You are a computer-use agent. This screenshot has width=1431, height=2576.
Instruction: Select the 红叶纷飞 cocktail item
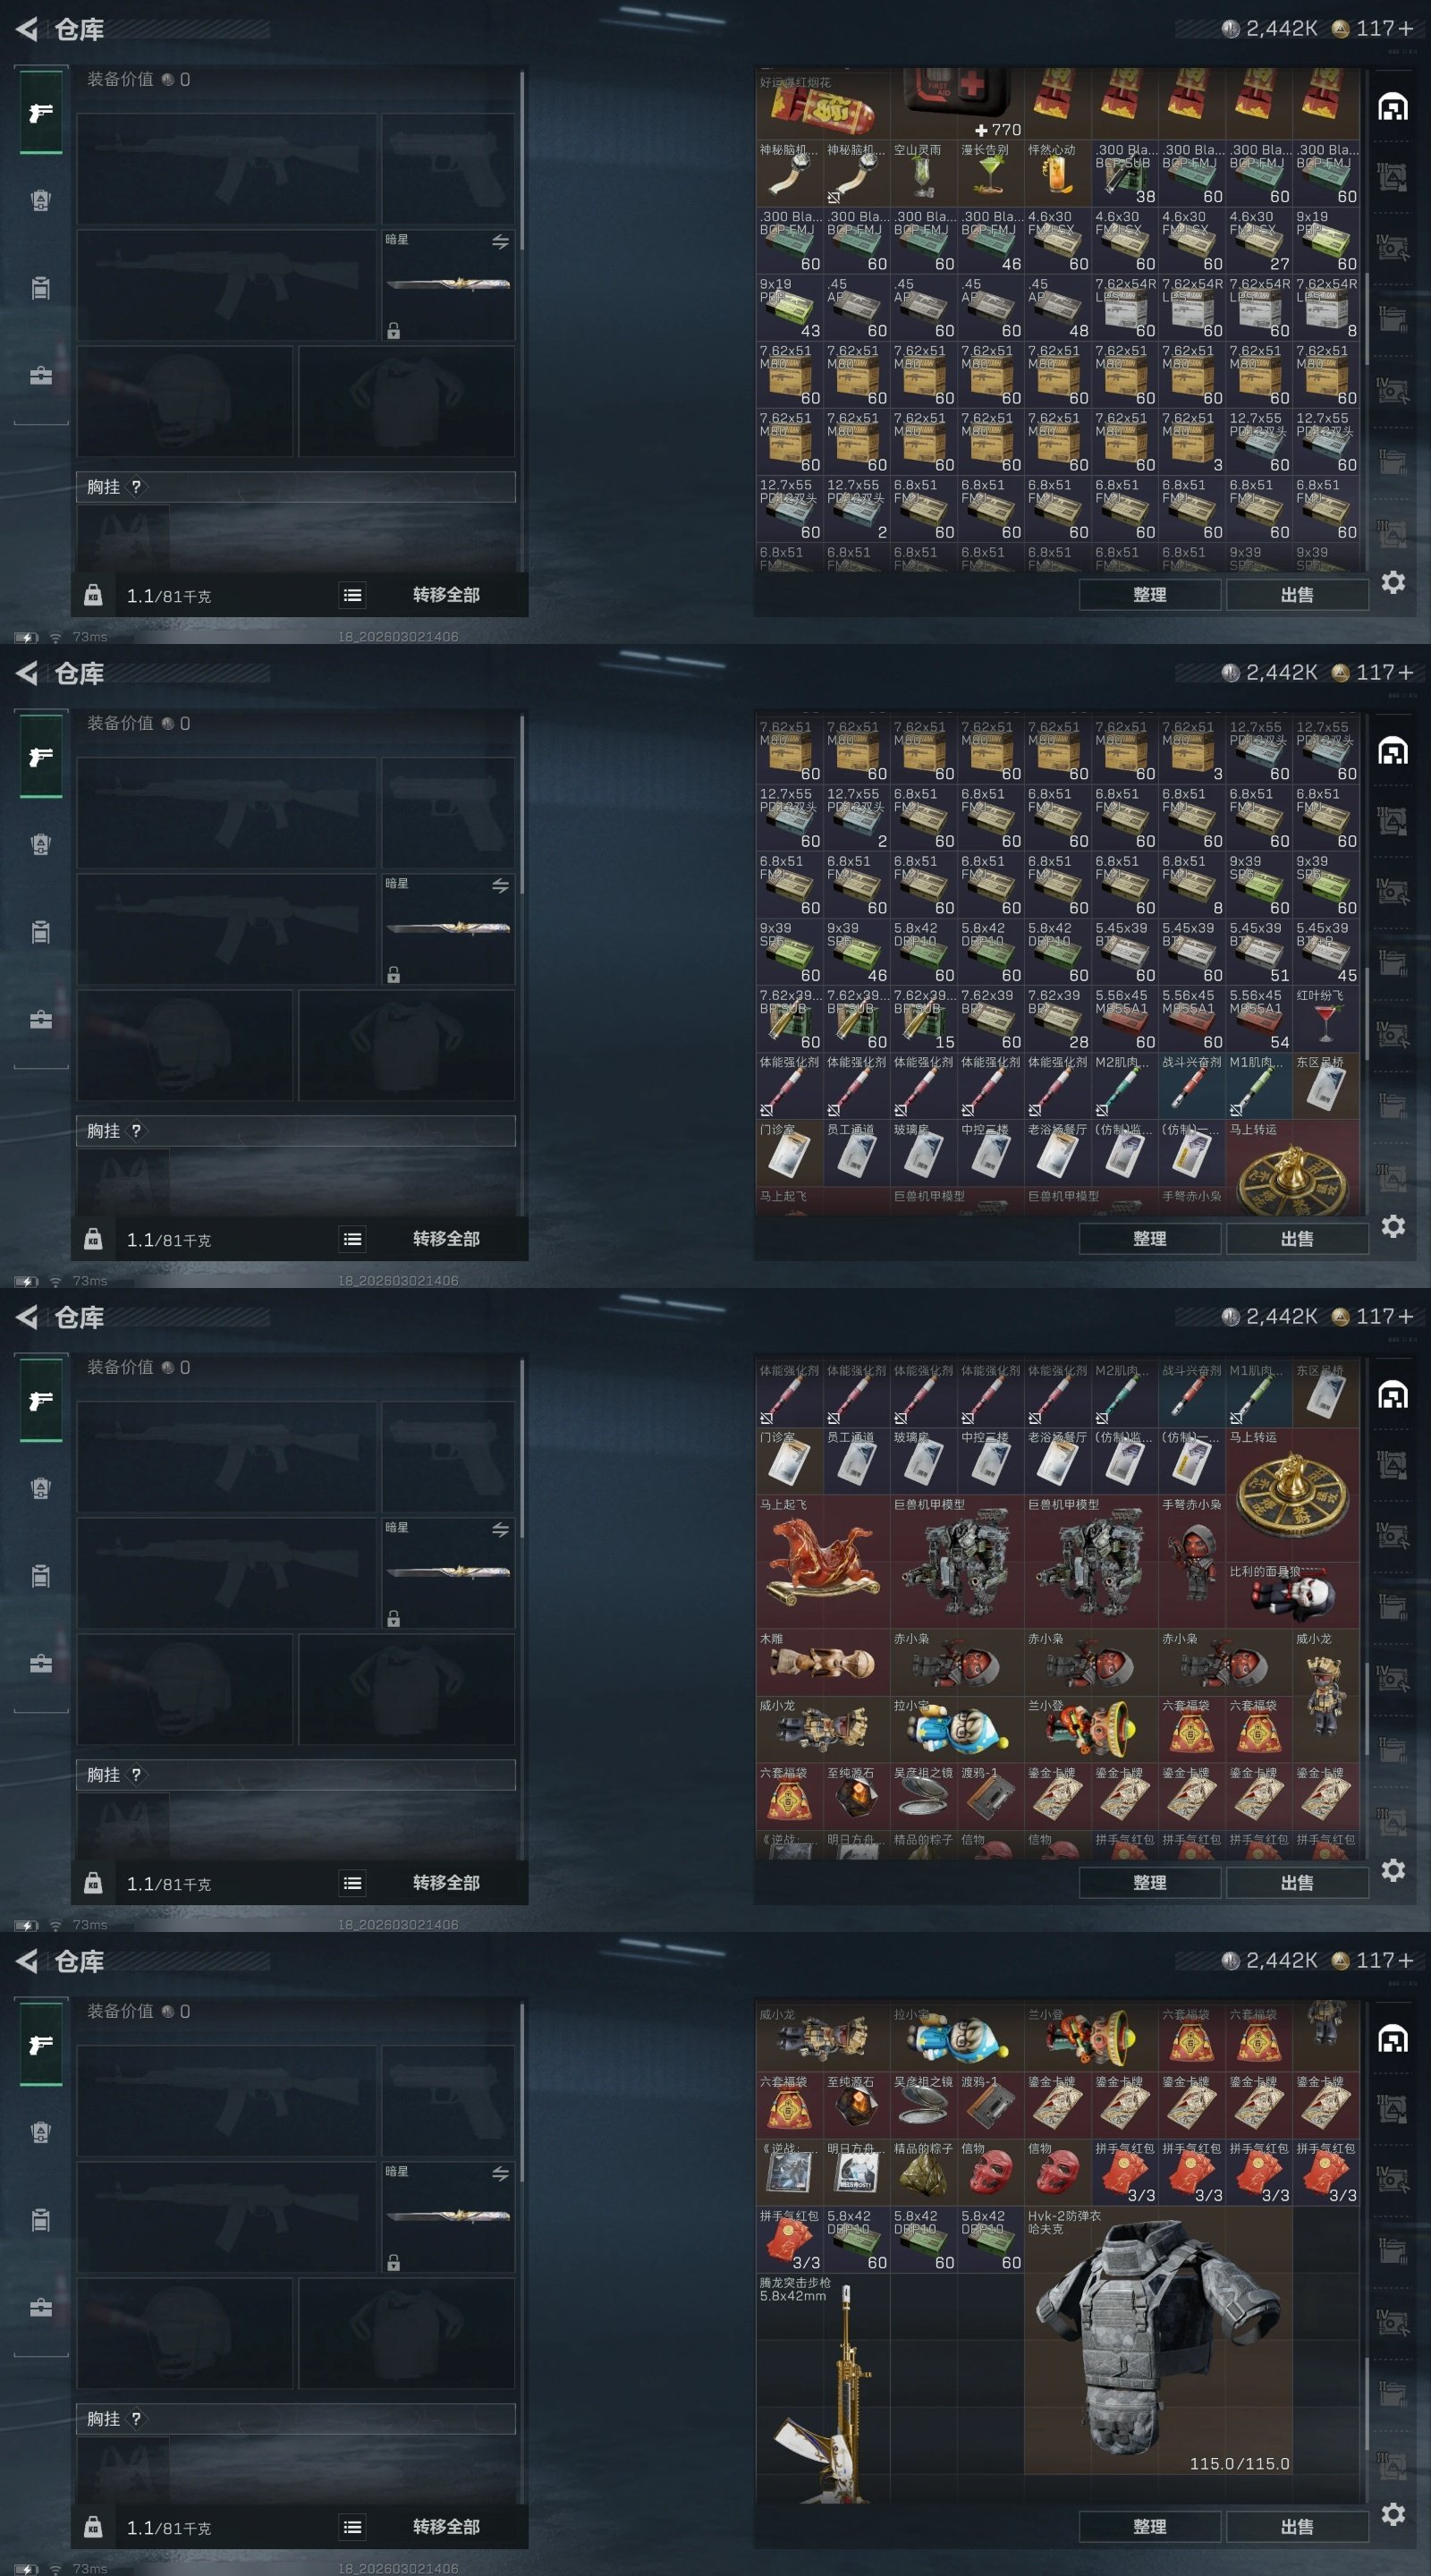1325,1019
